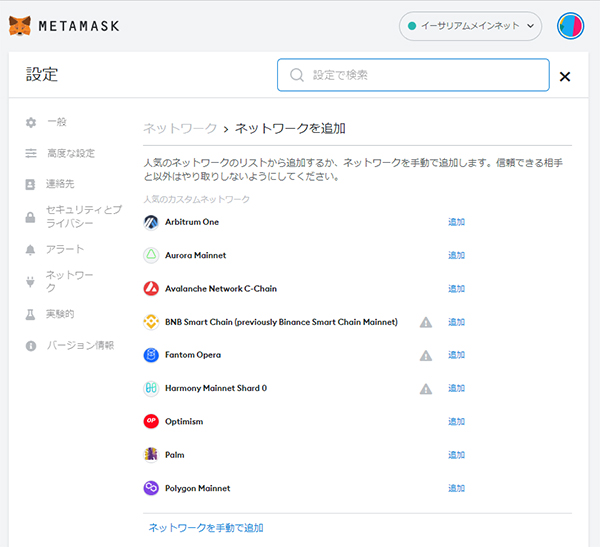Open the network selector dropdown
Image resolution: width=600 pixels, height=547 pixels.
[x=470, y=26]
